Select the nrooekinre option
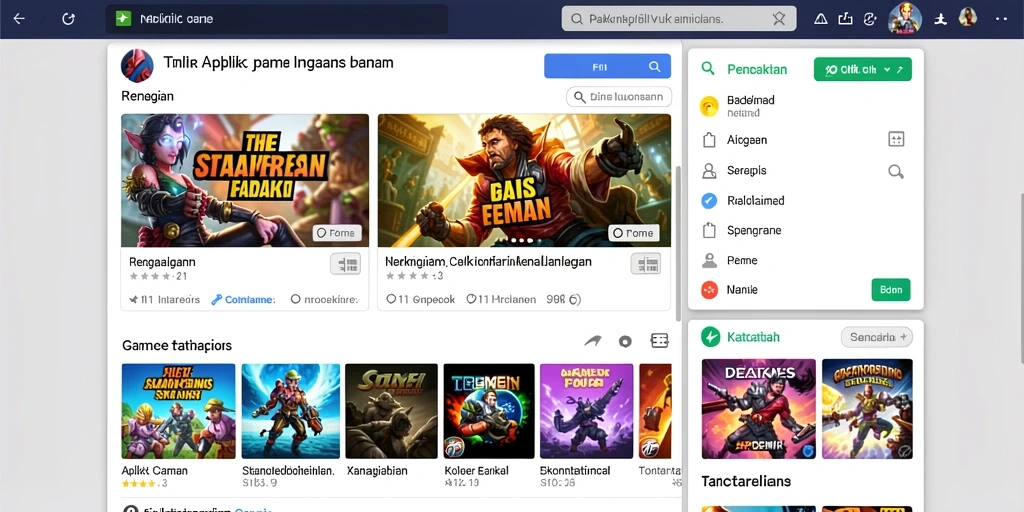Viewport: 1024px width, 512px height. 324,300
